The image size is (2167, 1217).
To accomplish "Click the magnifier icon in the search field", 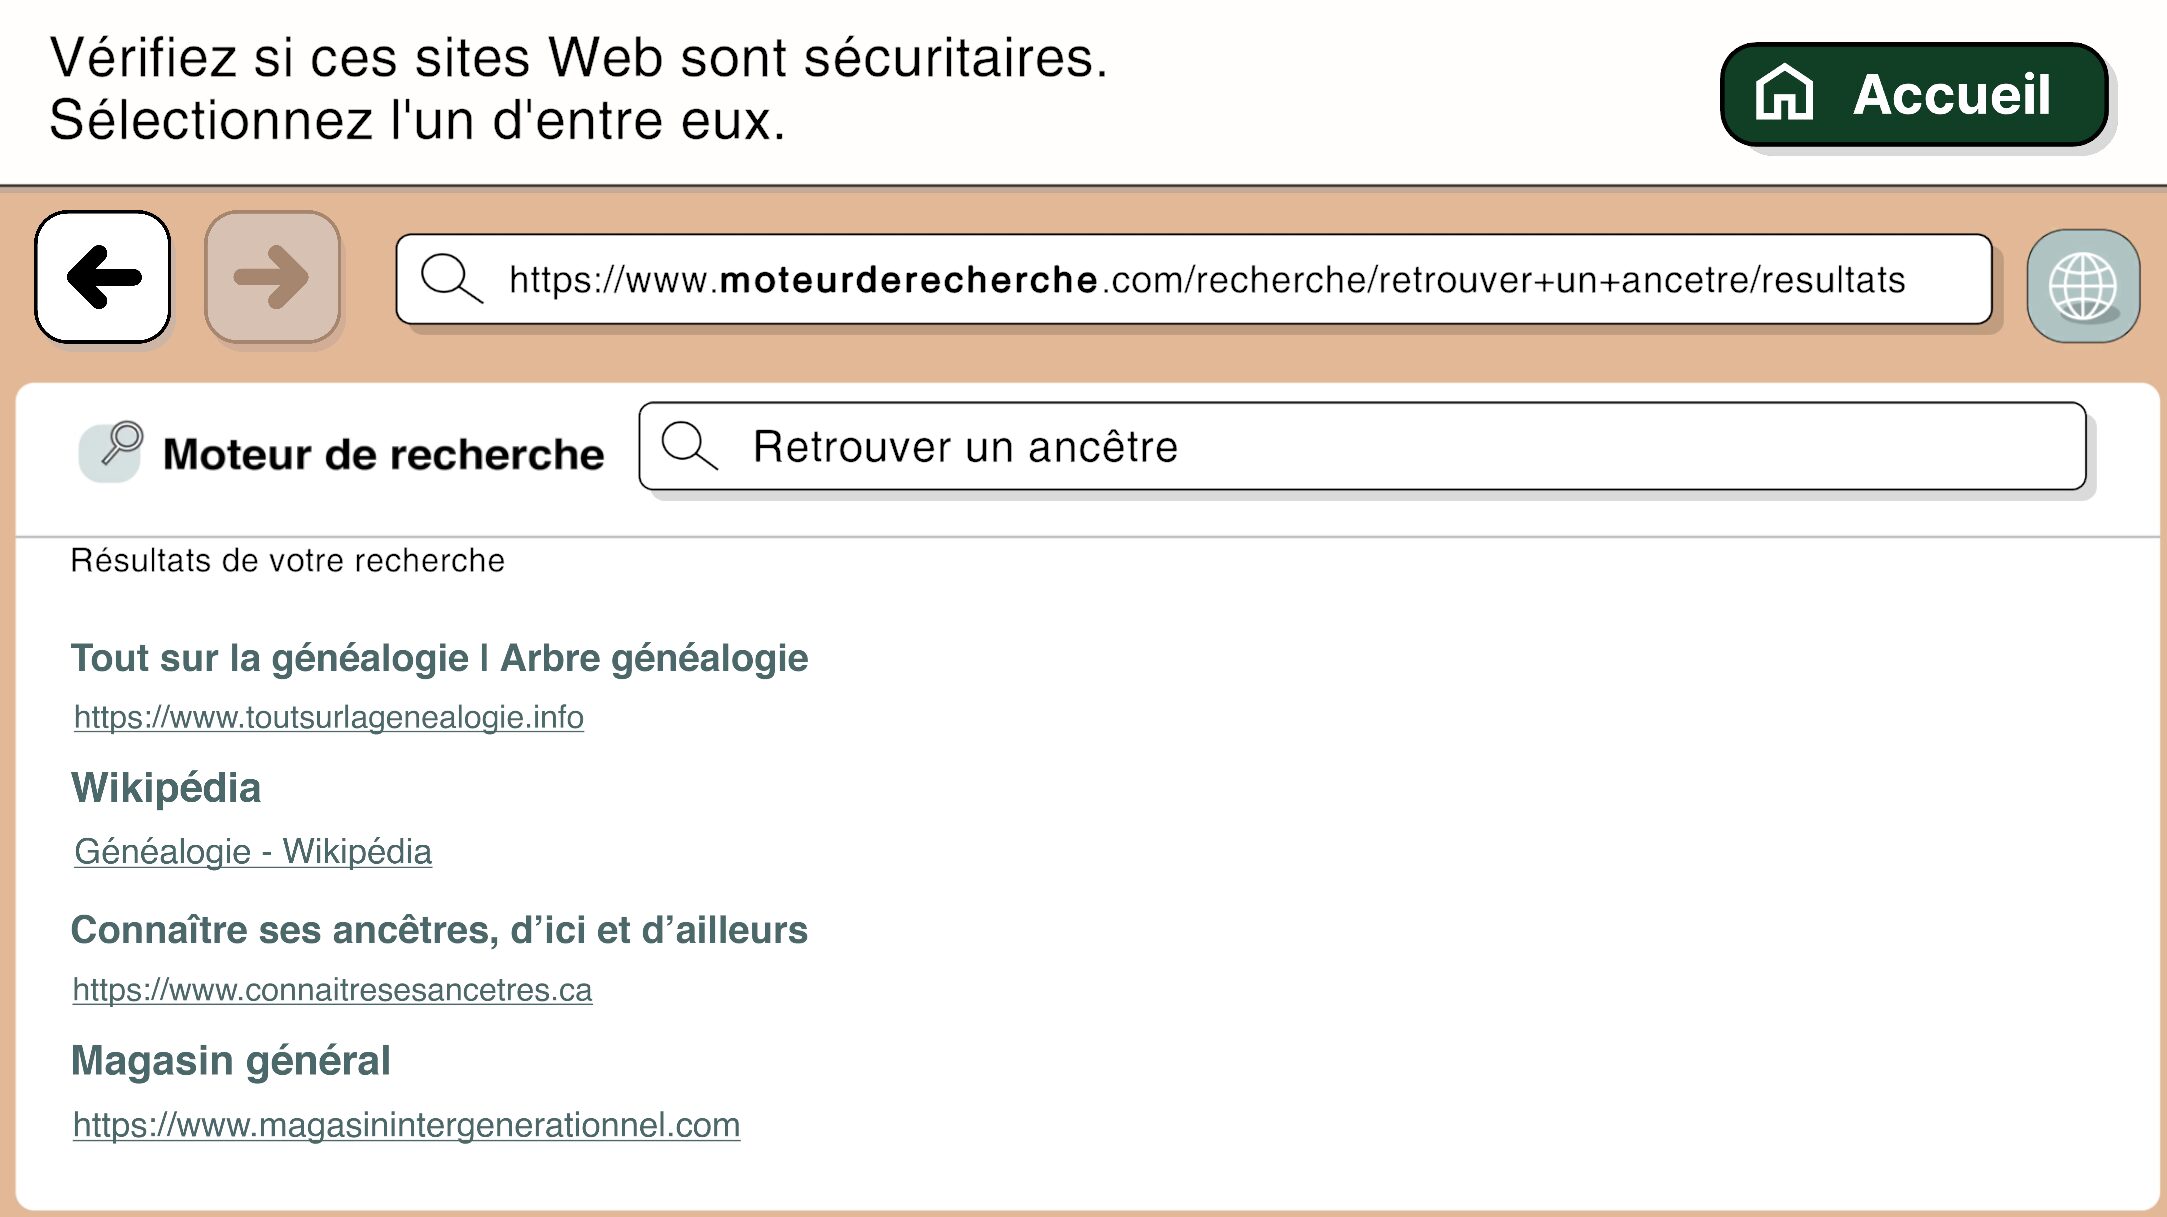I will 689,446.
